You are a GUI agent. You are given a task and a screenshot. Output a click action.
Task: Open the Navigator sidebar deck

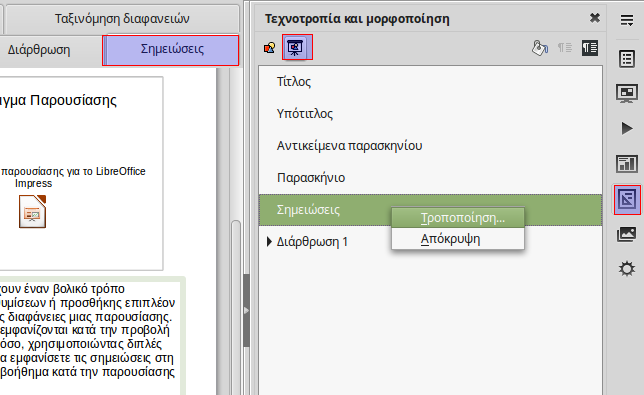tap(627, 269)
